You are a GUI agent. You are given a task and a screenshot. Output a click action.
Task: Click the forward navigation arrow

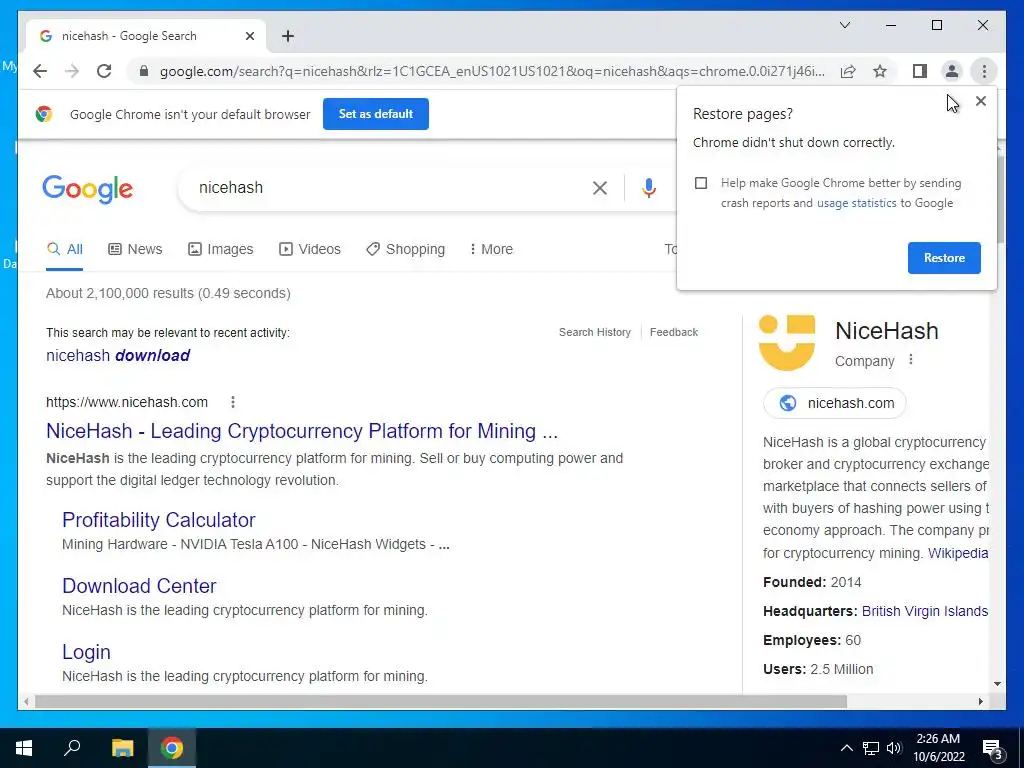click(x=72, y=71)
